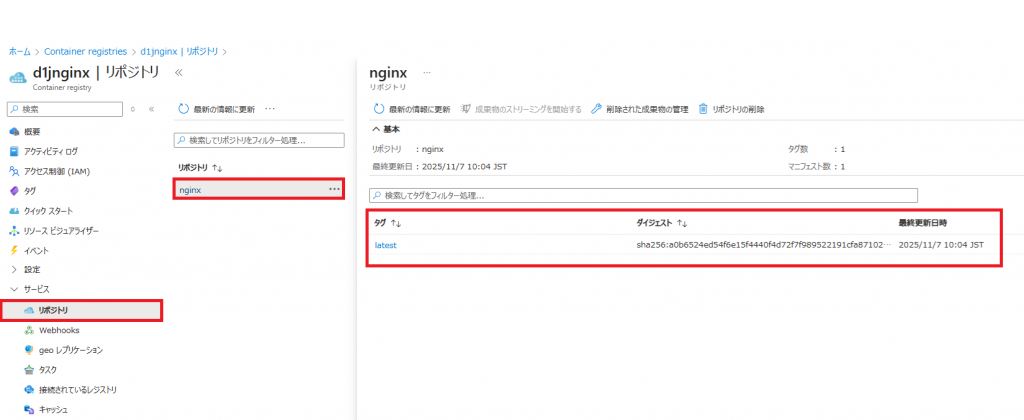Click Container registries in breadcrumb
The width and height of the screenshot is (1024, 420).
(85, 50)
